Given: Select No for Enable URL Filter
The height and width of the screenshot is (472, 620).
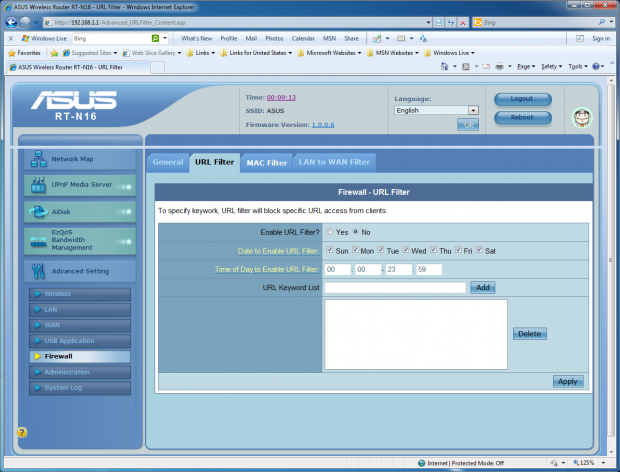Looking at the screenshot, I should click(x=355, y=232).
